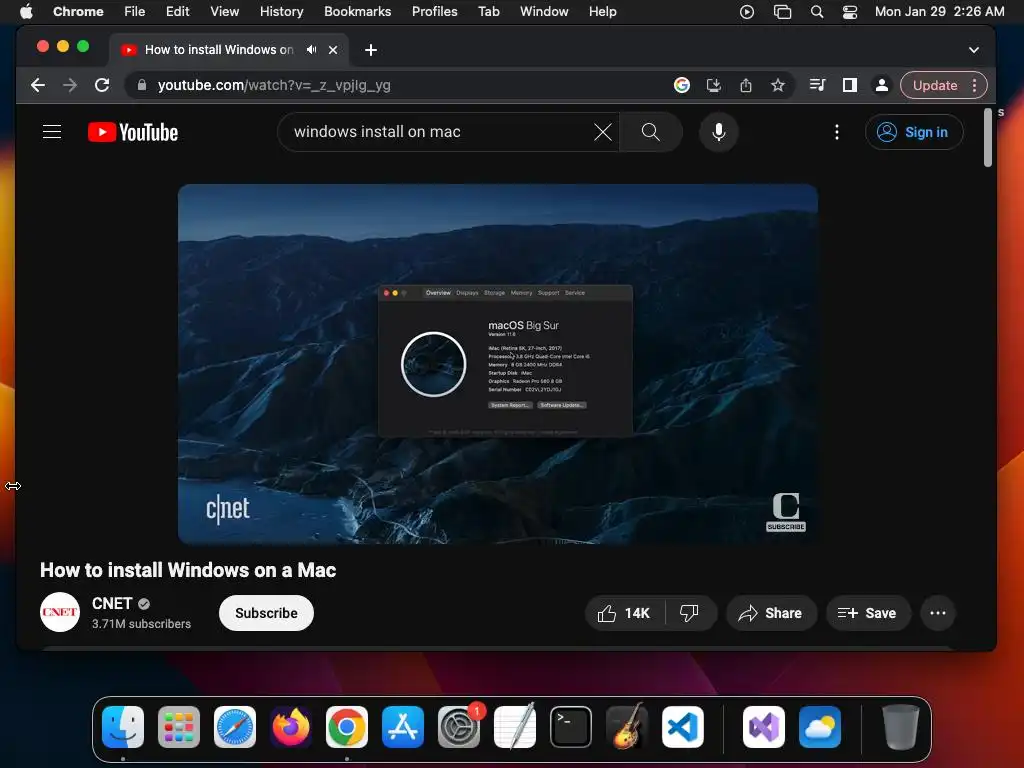Select the How to install Windows tab

pyautogui.click(x=229, y=50)
